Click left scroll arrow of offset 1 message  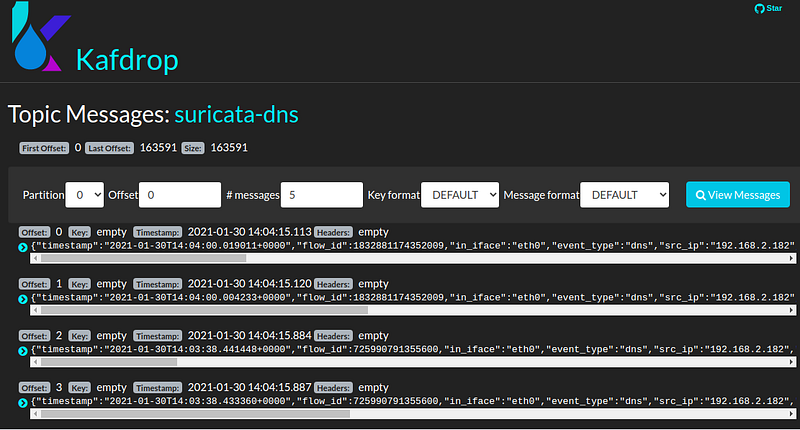click(x=35, y=310)
